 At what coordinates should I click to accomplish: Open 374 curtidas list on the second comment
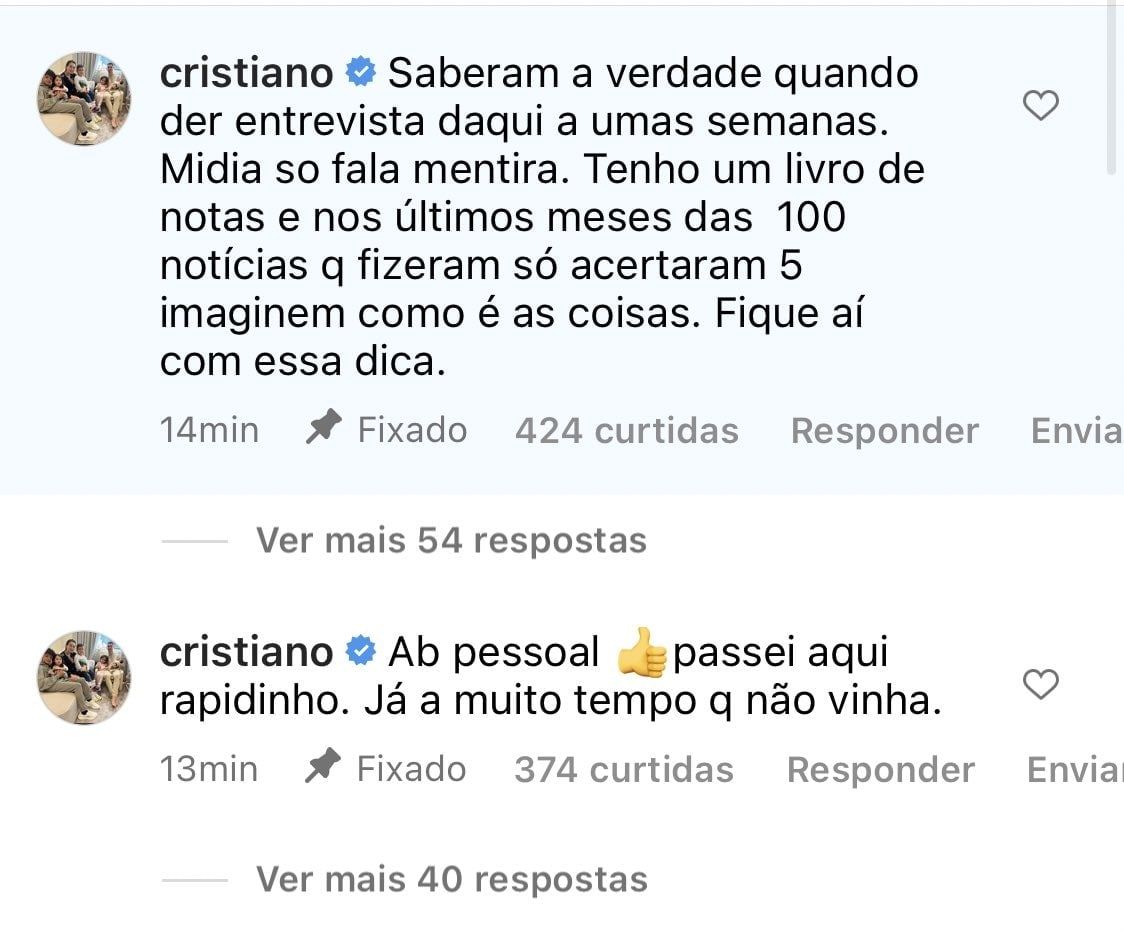(624, 769)
